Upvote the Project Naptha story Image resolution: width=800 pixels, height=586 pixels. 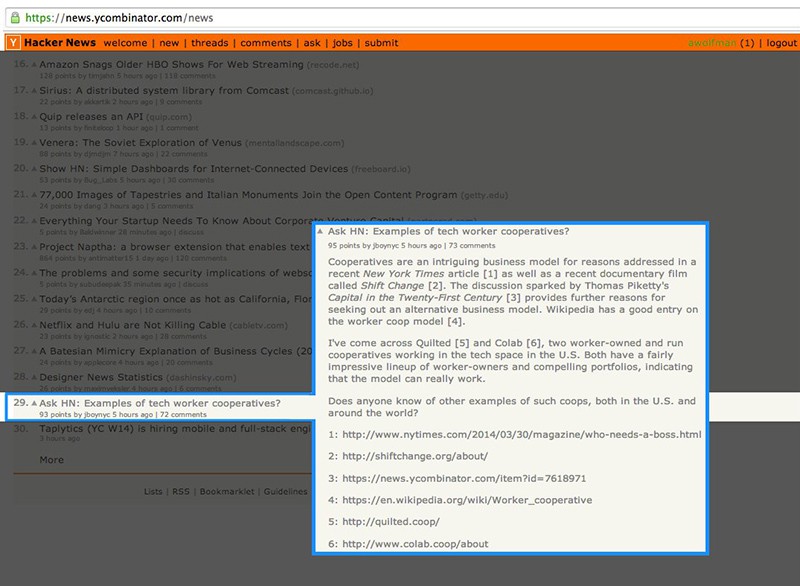[34, 247]
